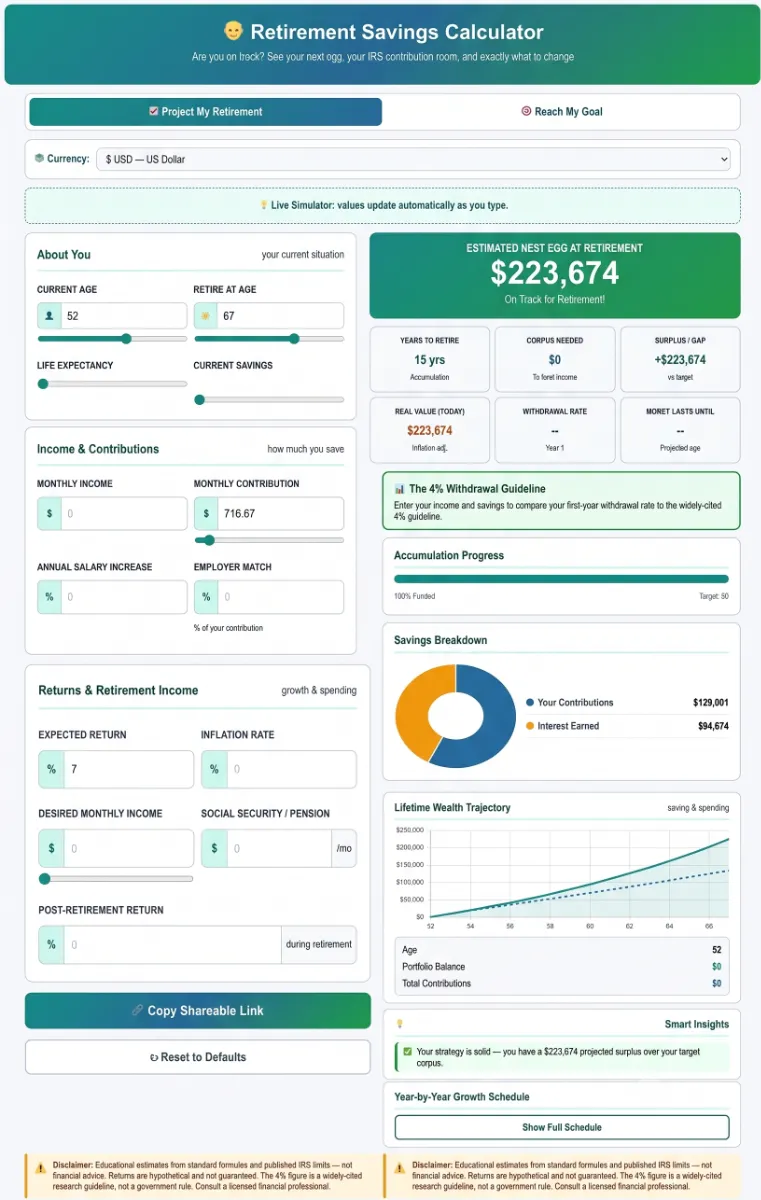Click the orange Interest Earned legend dot
The image size is (761, 1200).
530,726
